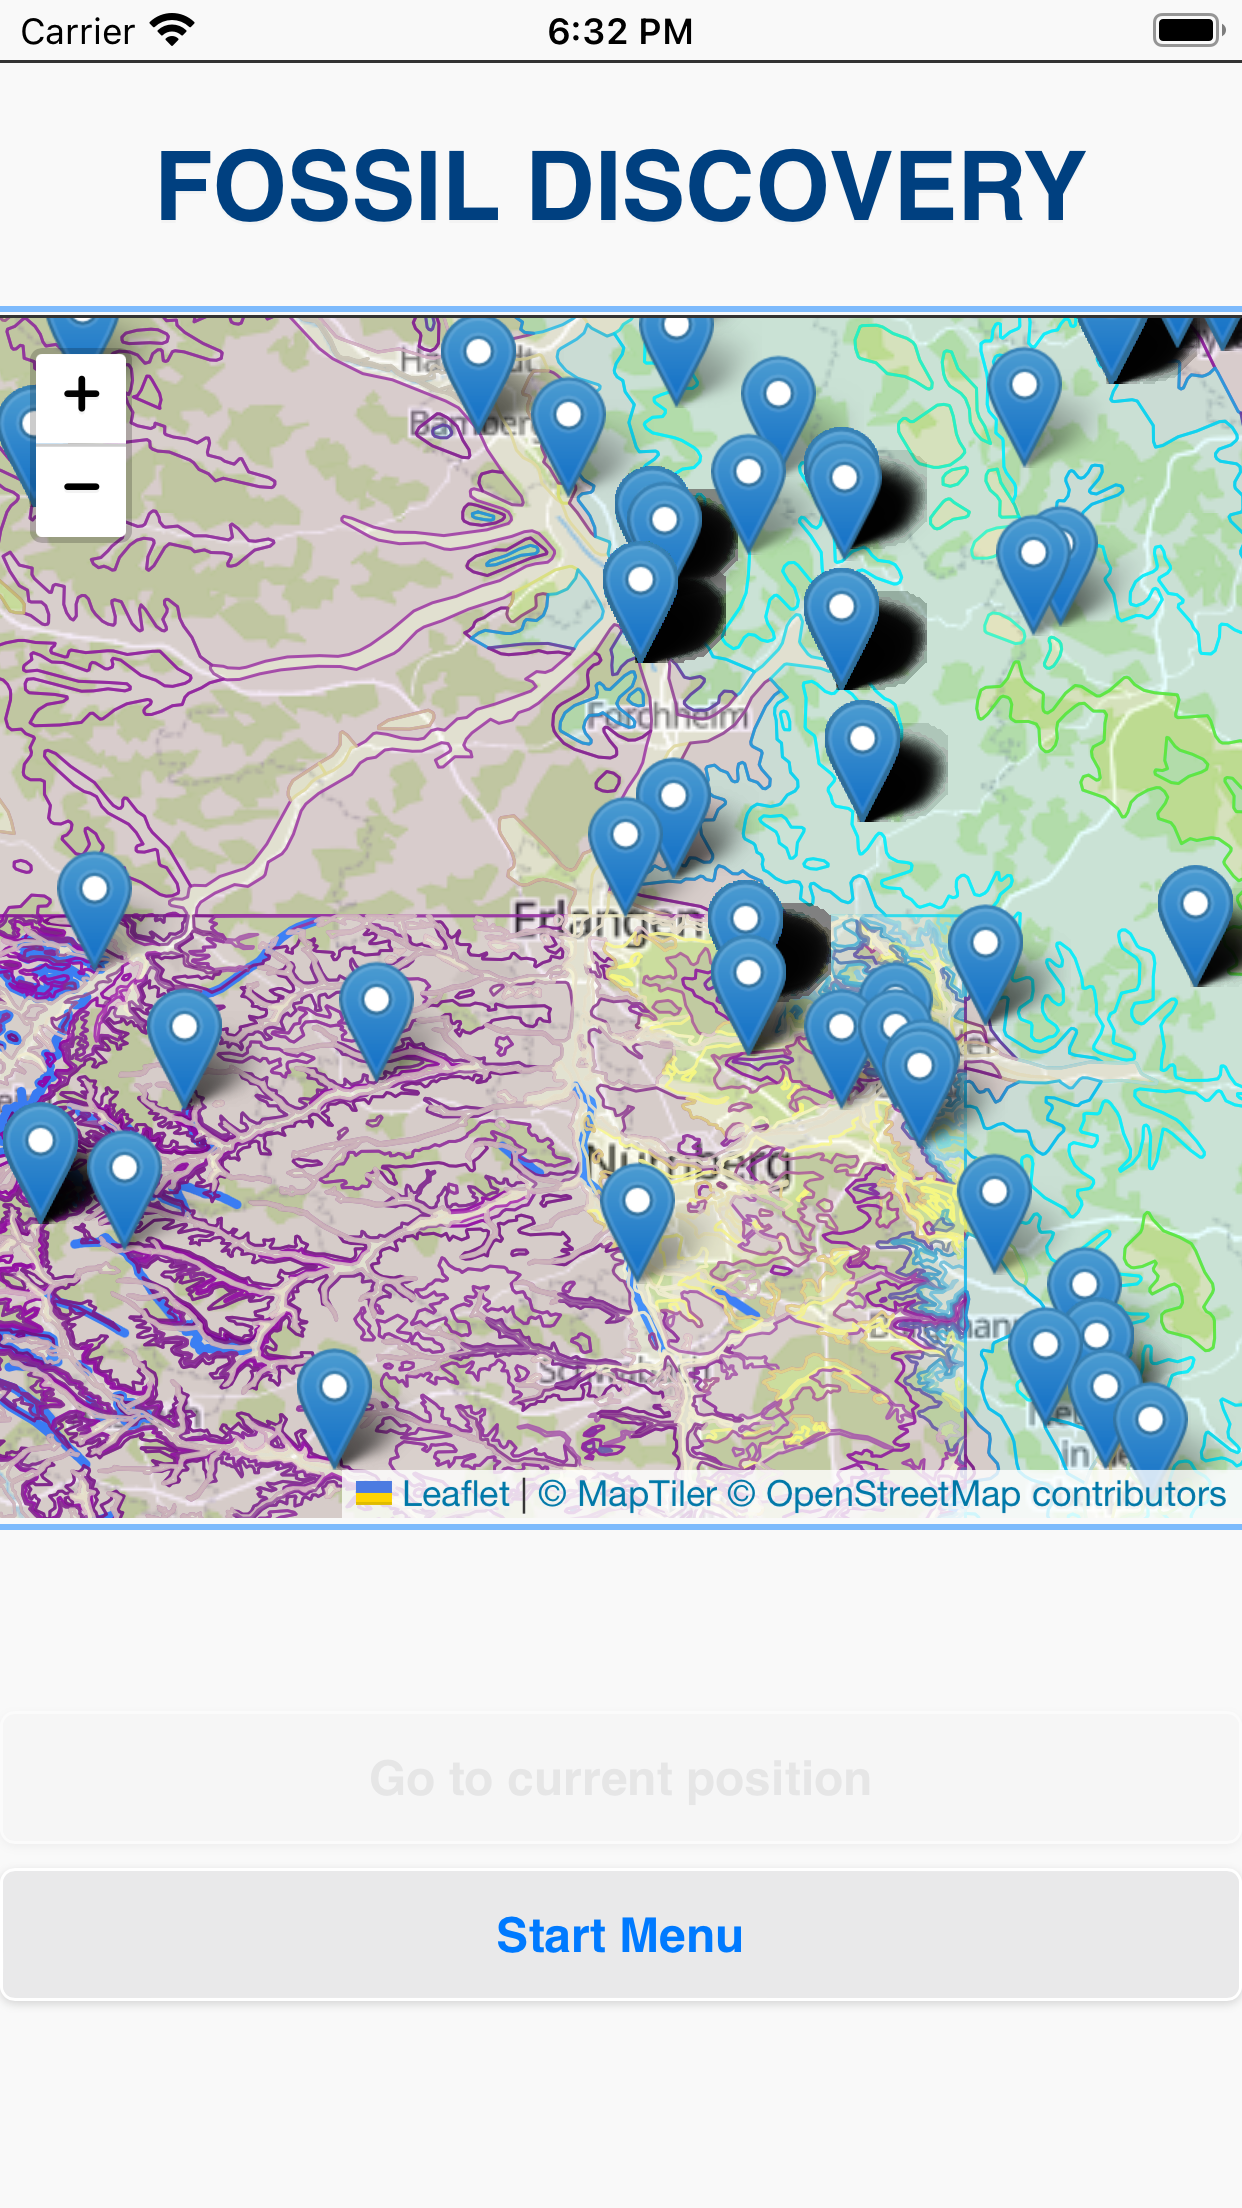Select the lower marker of the pair over Erlangen
Screen dimensions: 1242x2208
coord(748,992)
